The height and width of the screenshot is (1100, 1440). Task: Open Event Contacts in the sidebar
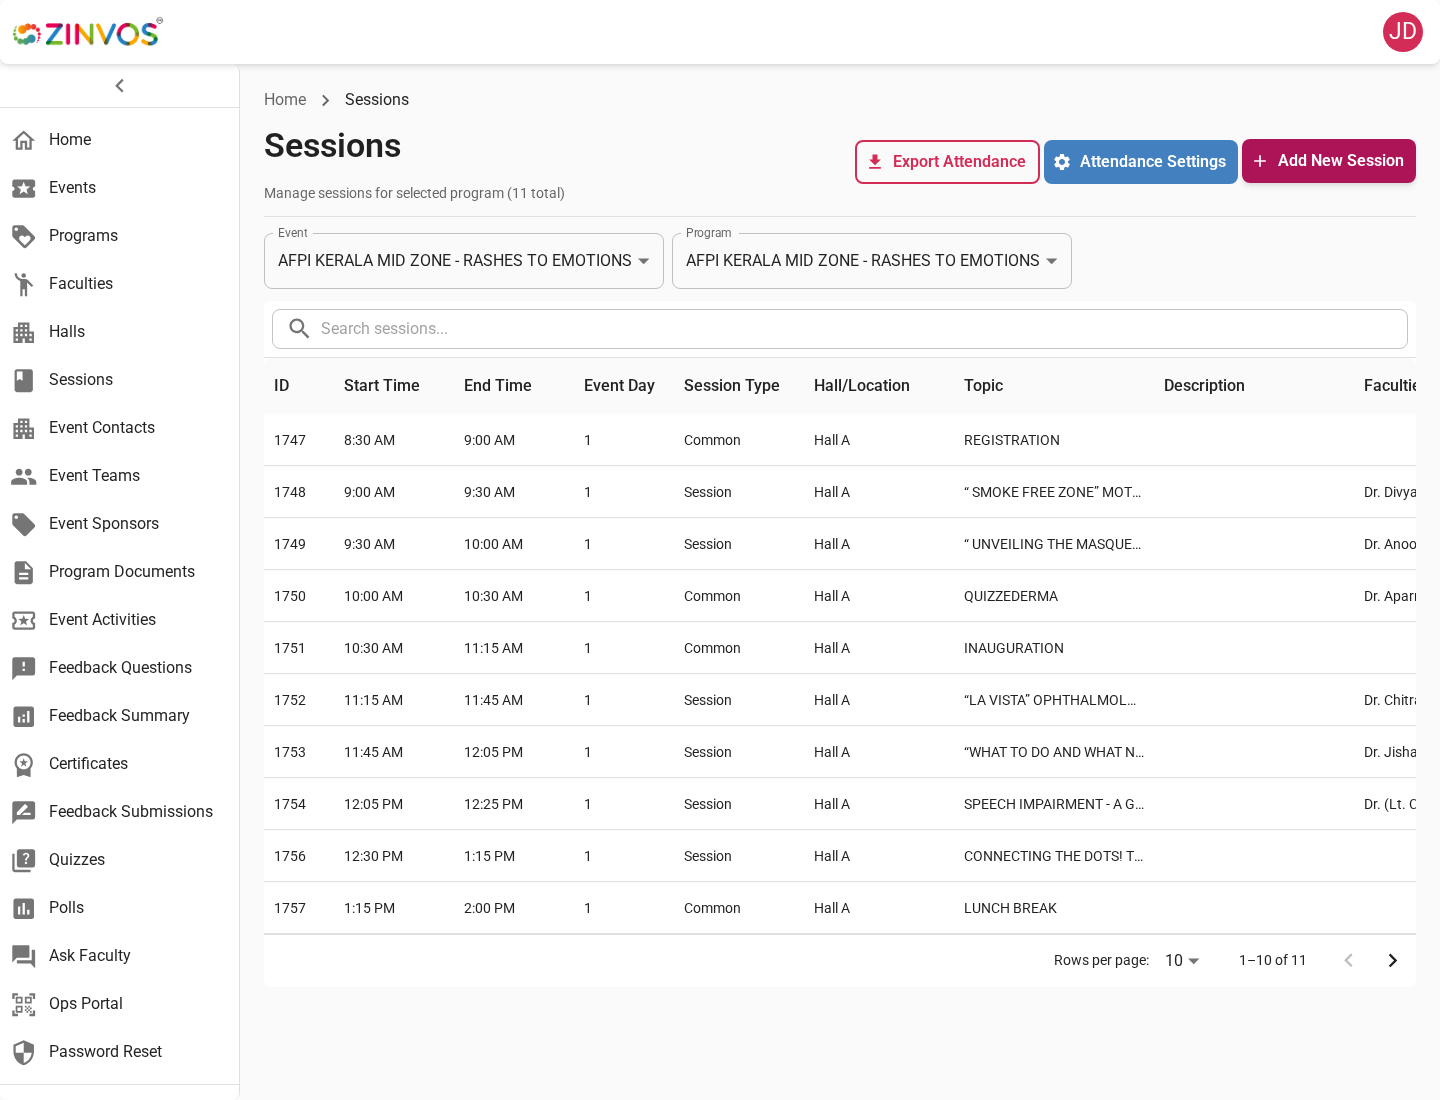120,428
